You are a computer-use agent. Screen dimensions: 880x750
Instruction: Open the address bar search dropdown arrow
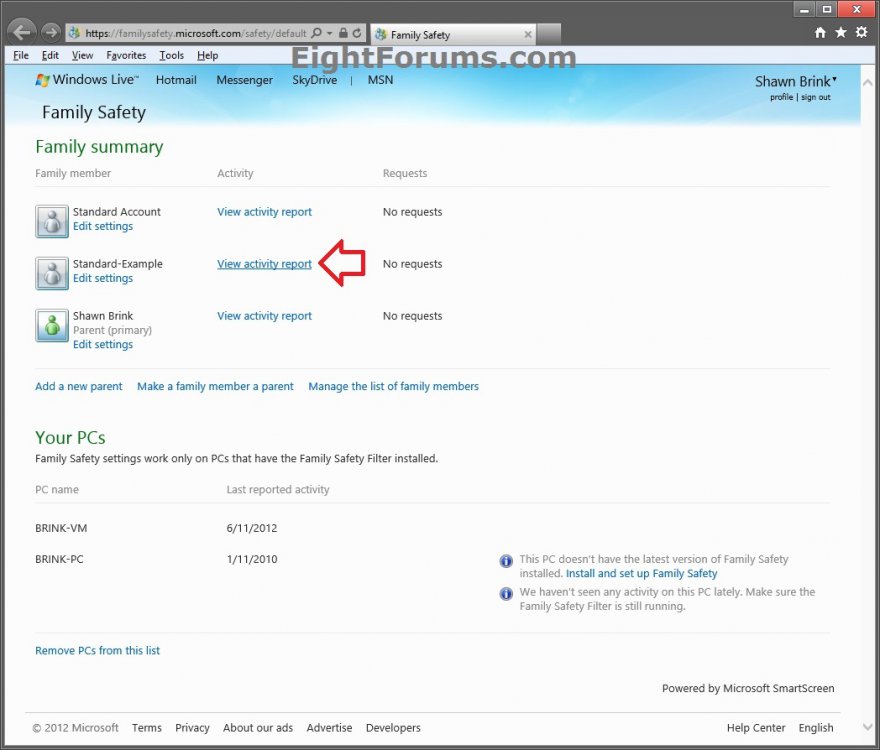coord(329,34)
